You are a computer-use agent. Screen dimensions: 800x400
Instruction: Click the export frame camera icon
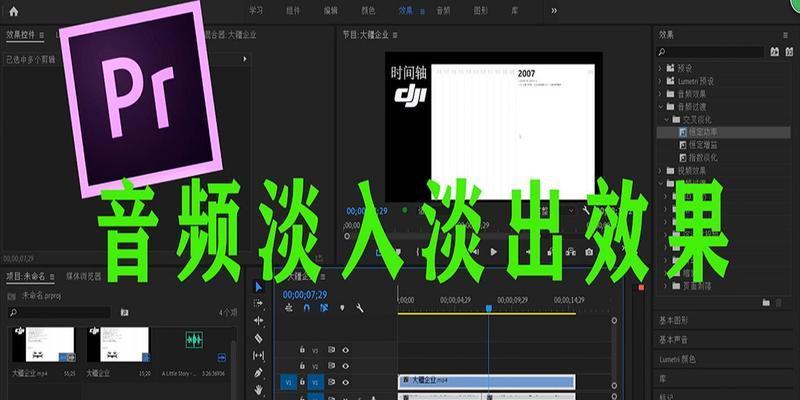(589, 252)
